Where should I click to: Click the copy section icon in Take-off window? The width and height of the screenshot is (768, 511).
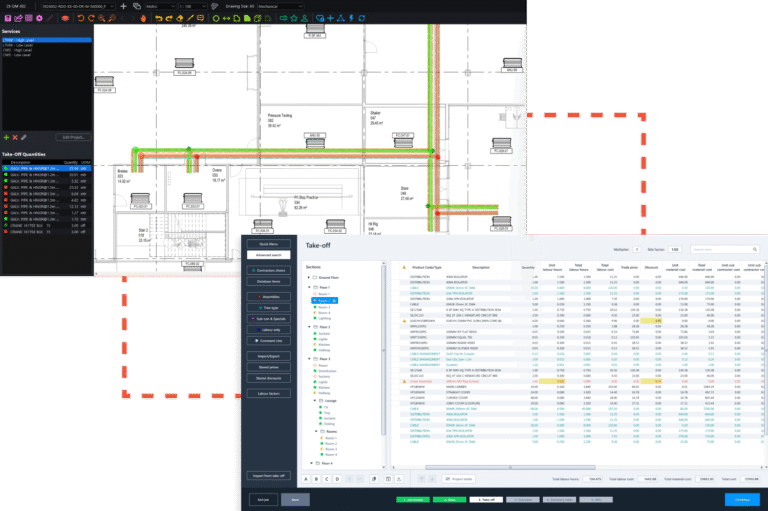pyautogui.click(x=374, y=479)
